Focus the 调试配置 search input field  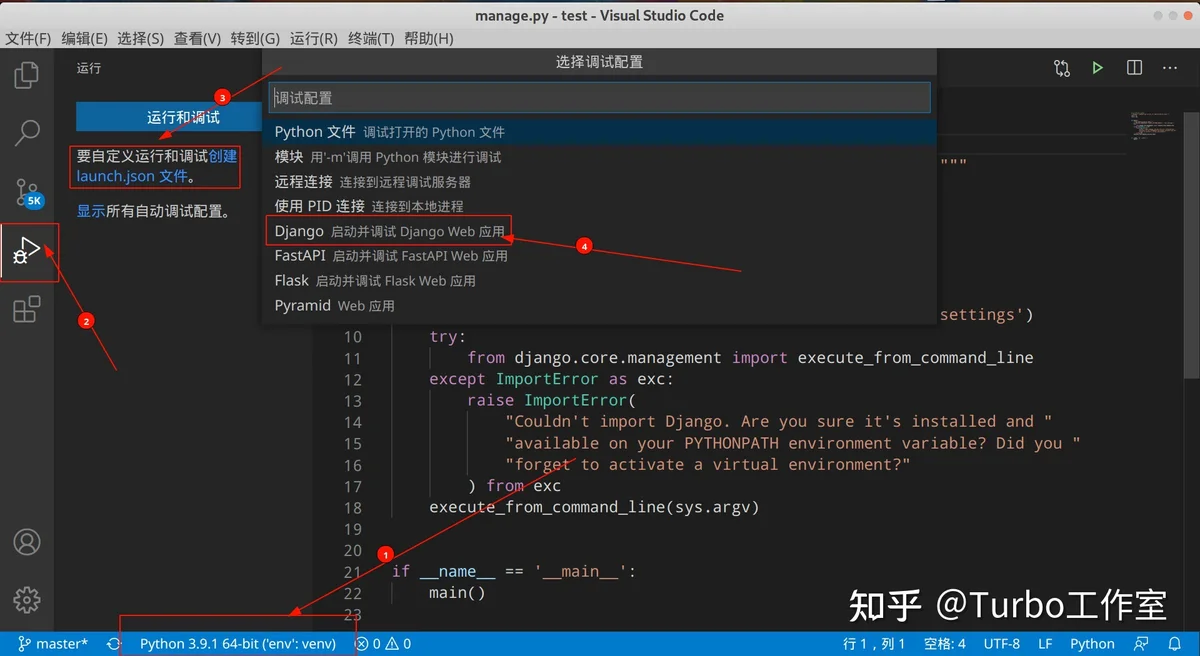coord(600,97)
